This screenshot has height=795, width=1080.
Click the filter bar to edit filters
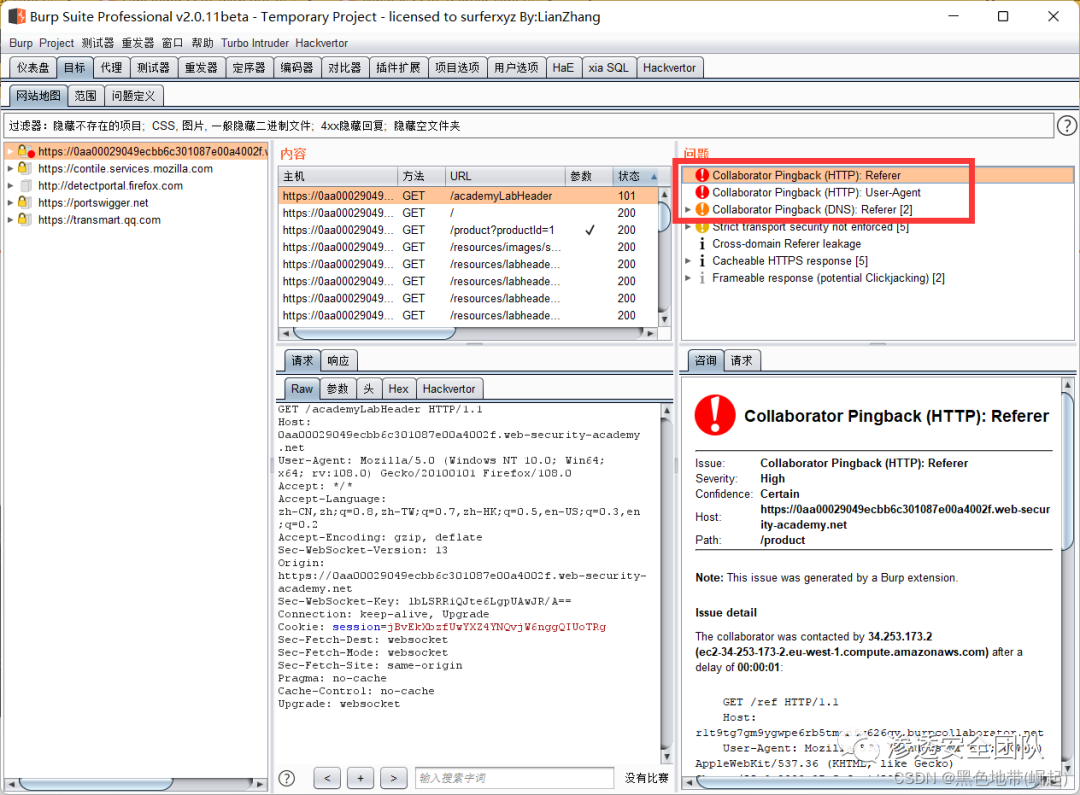528,125
